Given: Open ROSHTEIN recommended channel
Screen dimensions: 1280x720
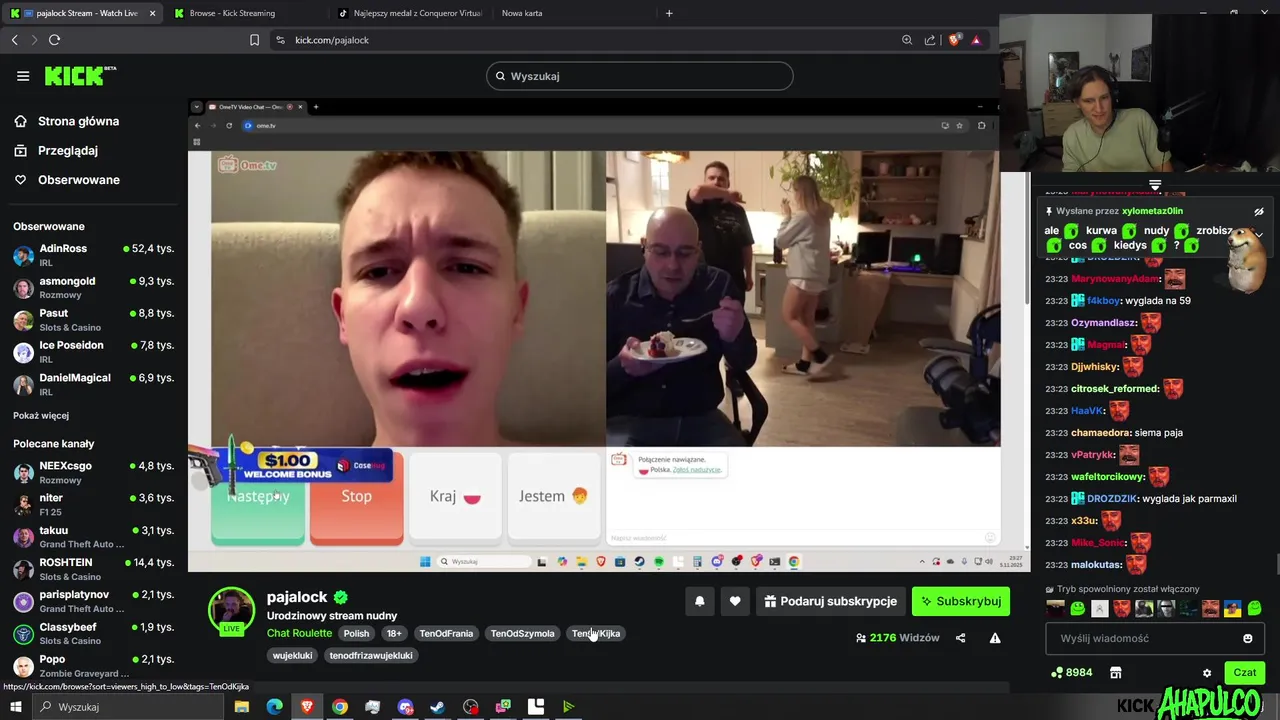Looking at the screenshot, I should (94, 569).
